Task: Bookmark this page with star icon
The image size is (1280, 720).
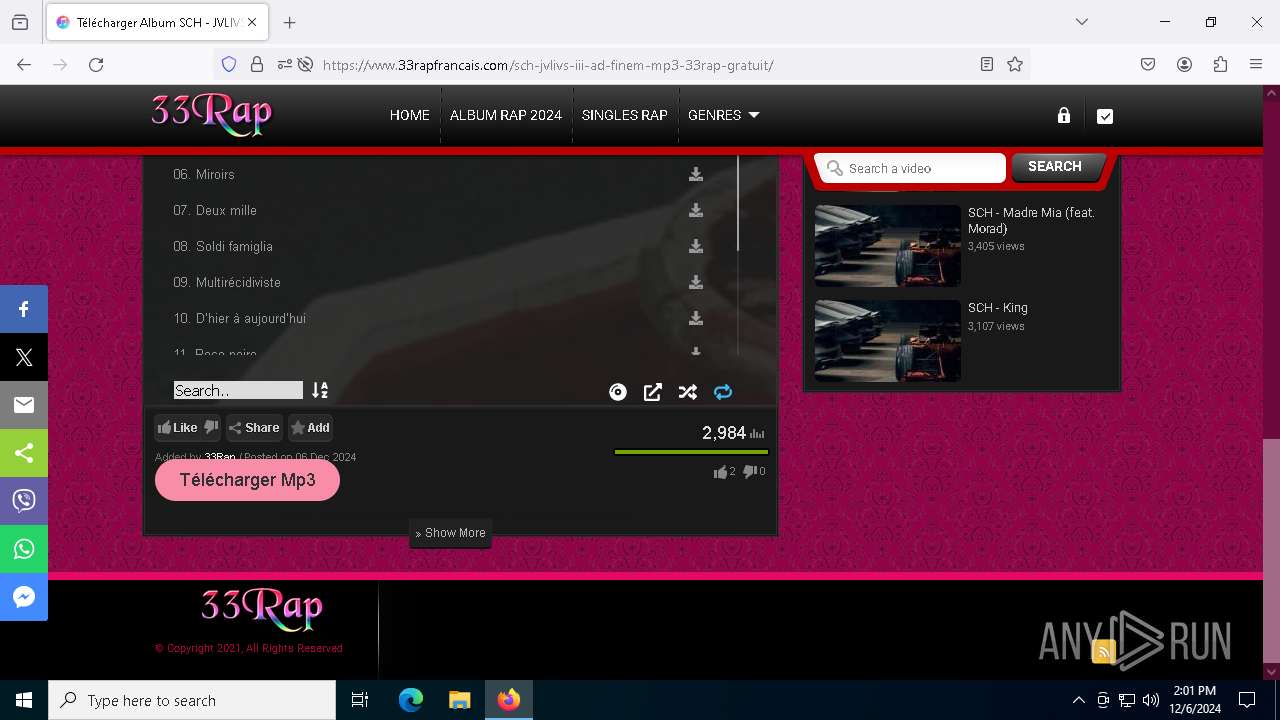Action: [1015, 64]
